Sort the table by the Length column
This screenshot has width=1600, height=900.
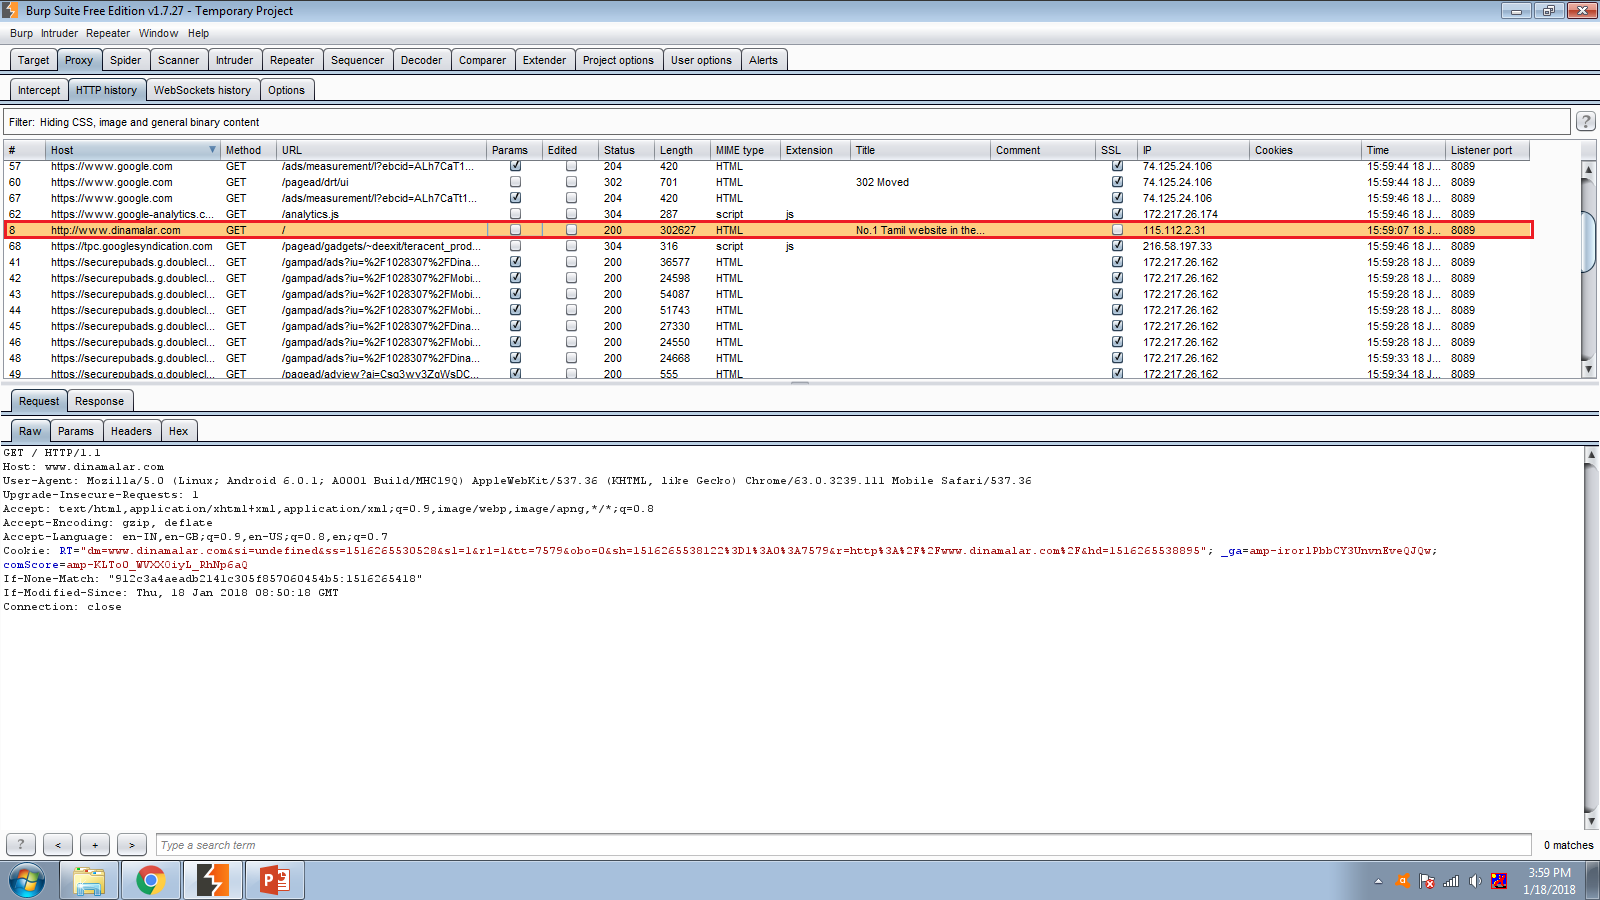[x=682, y=150]
